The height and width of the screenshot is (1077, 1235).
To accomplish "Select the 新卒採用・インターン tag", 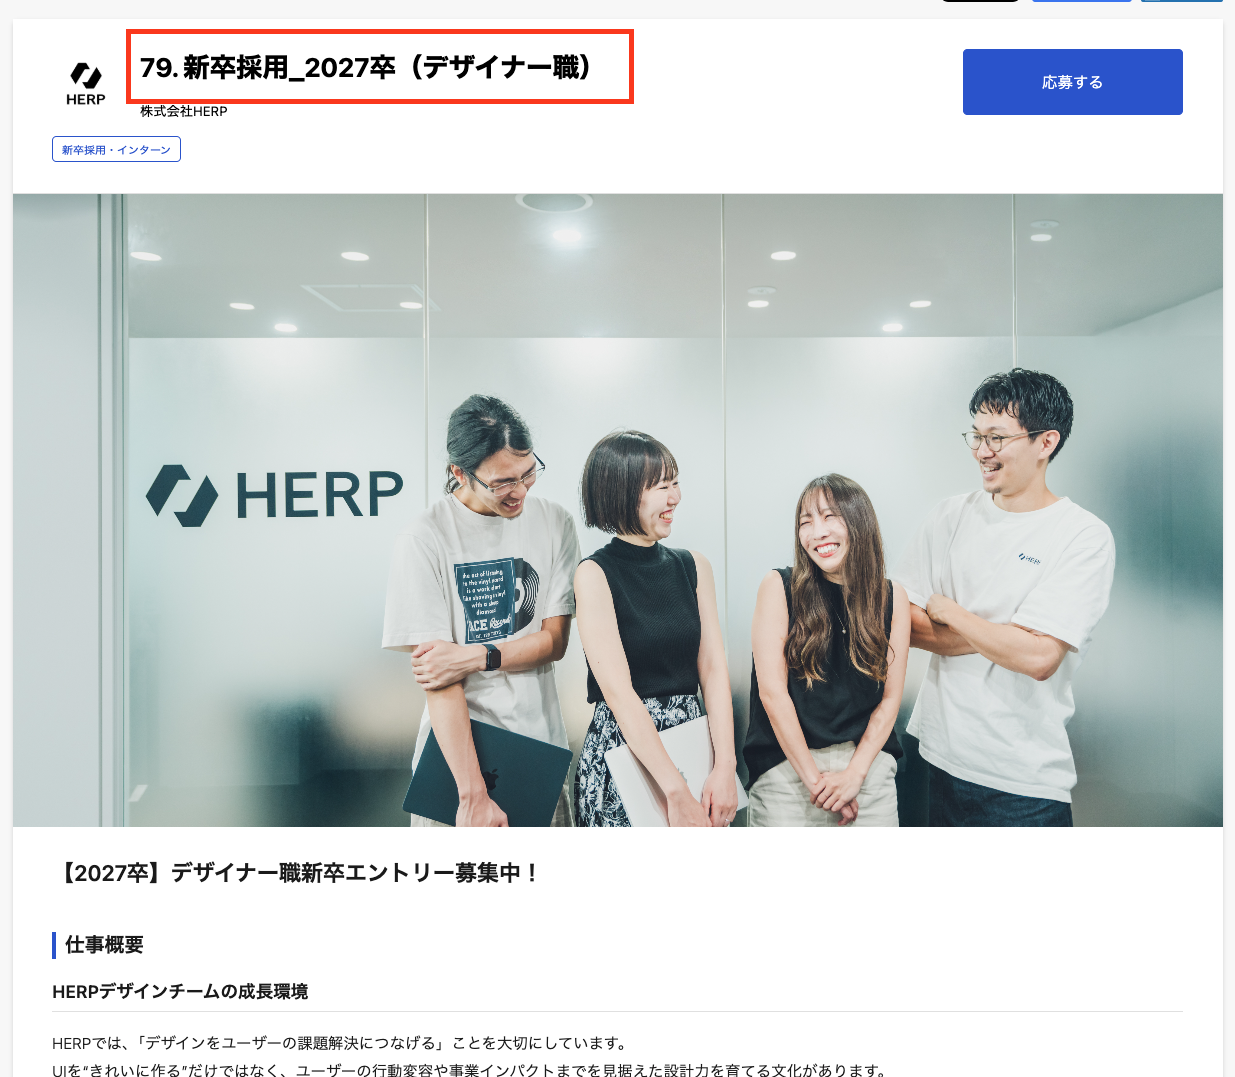I will tap(116, 149).
